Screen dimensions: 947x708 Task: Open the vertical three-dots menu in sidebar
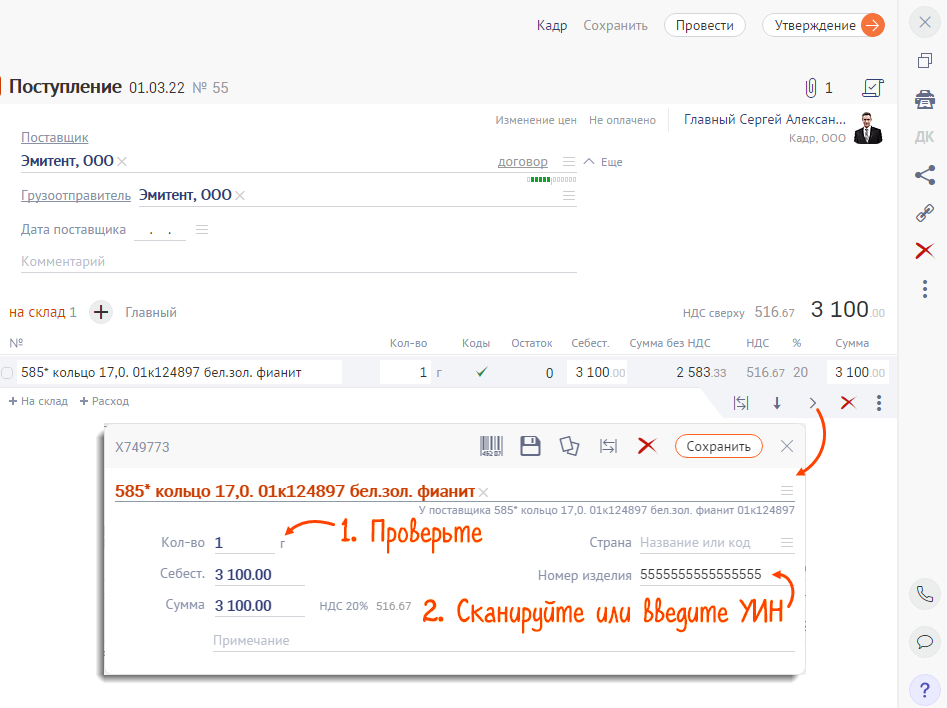(924, 289)
